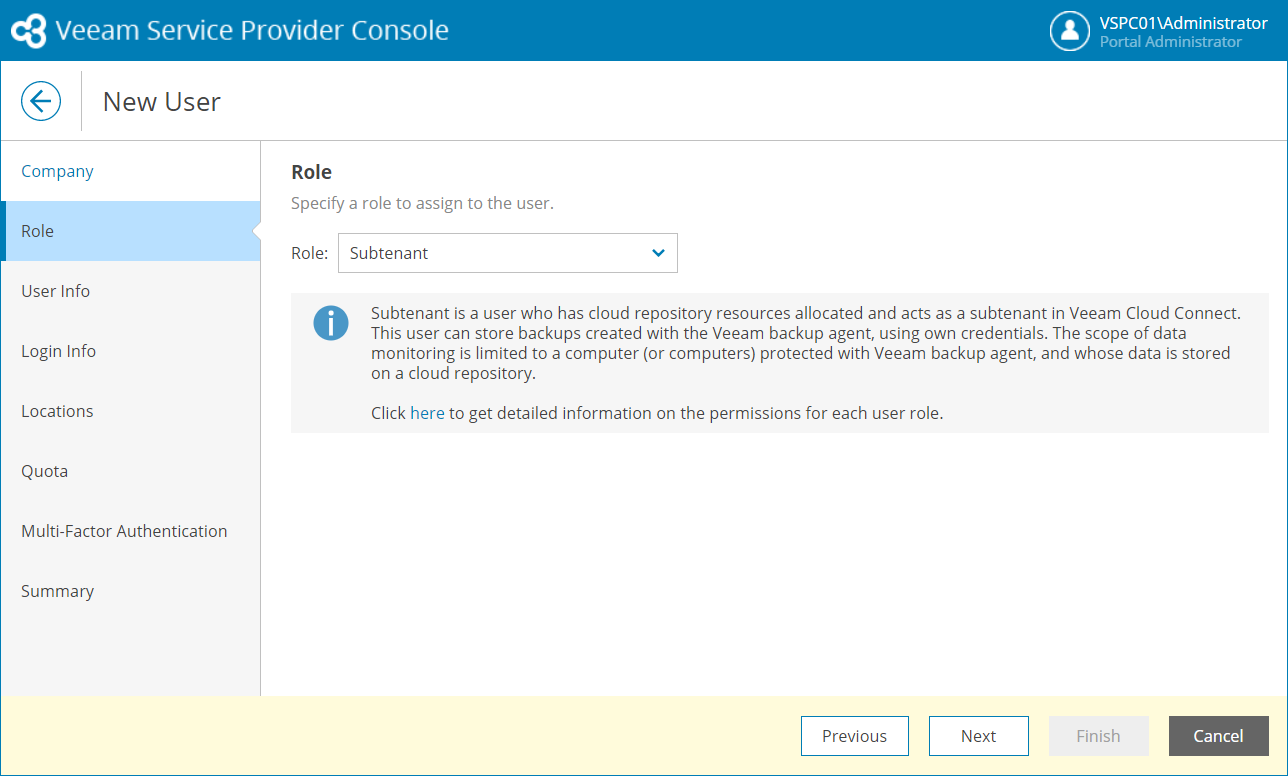Click the Previous button
Screen dimensions: 1288x776
pyautogui.click(x=855, y=736)
